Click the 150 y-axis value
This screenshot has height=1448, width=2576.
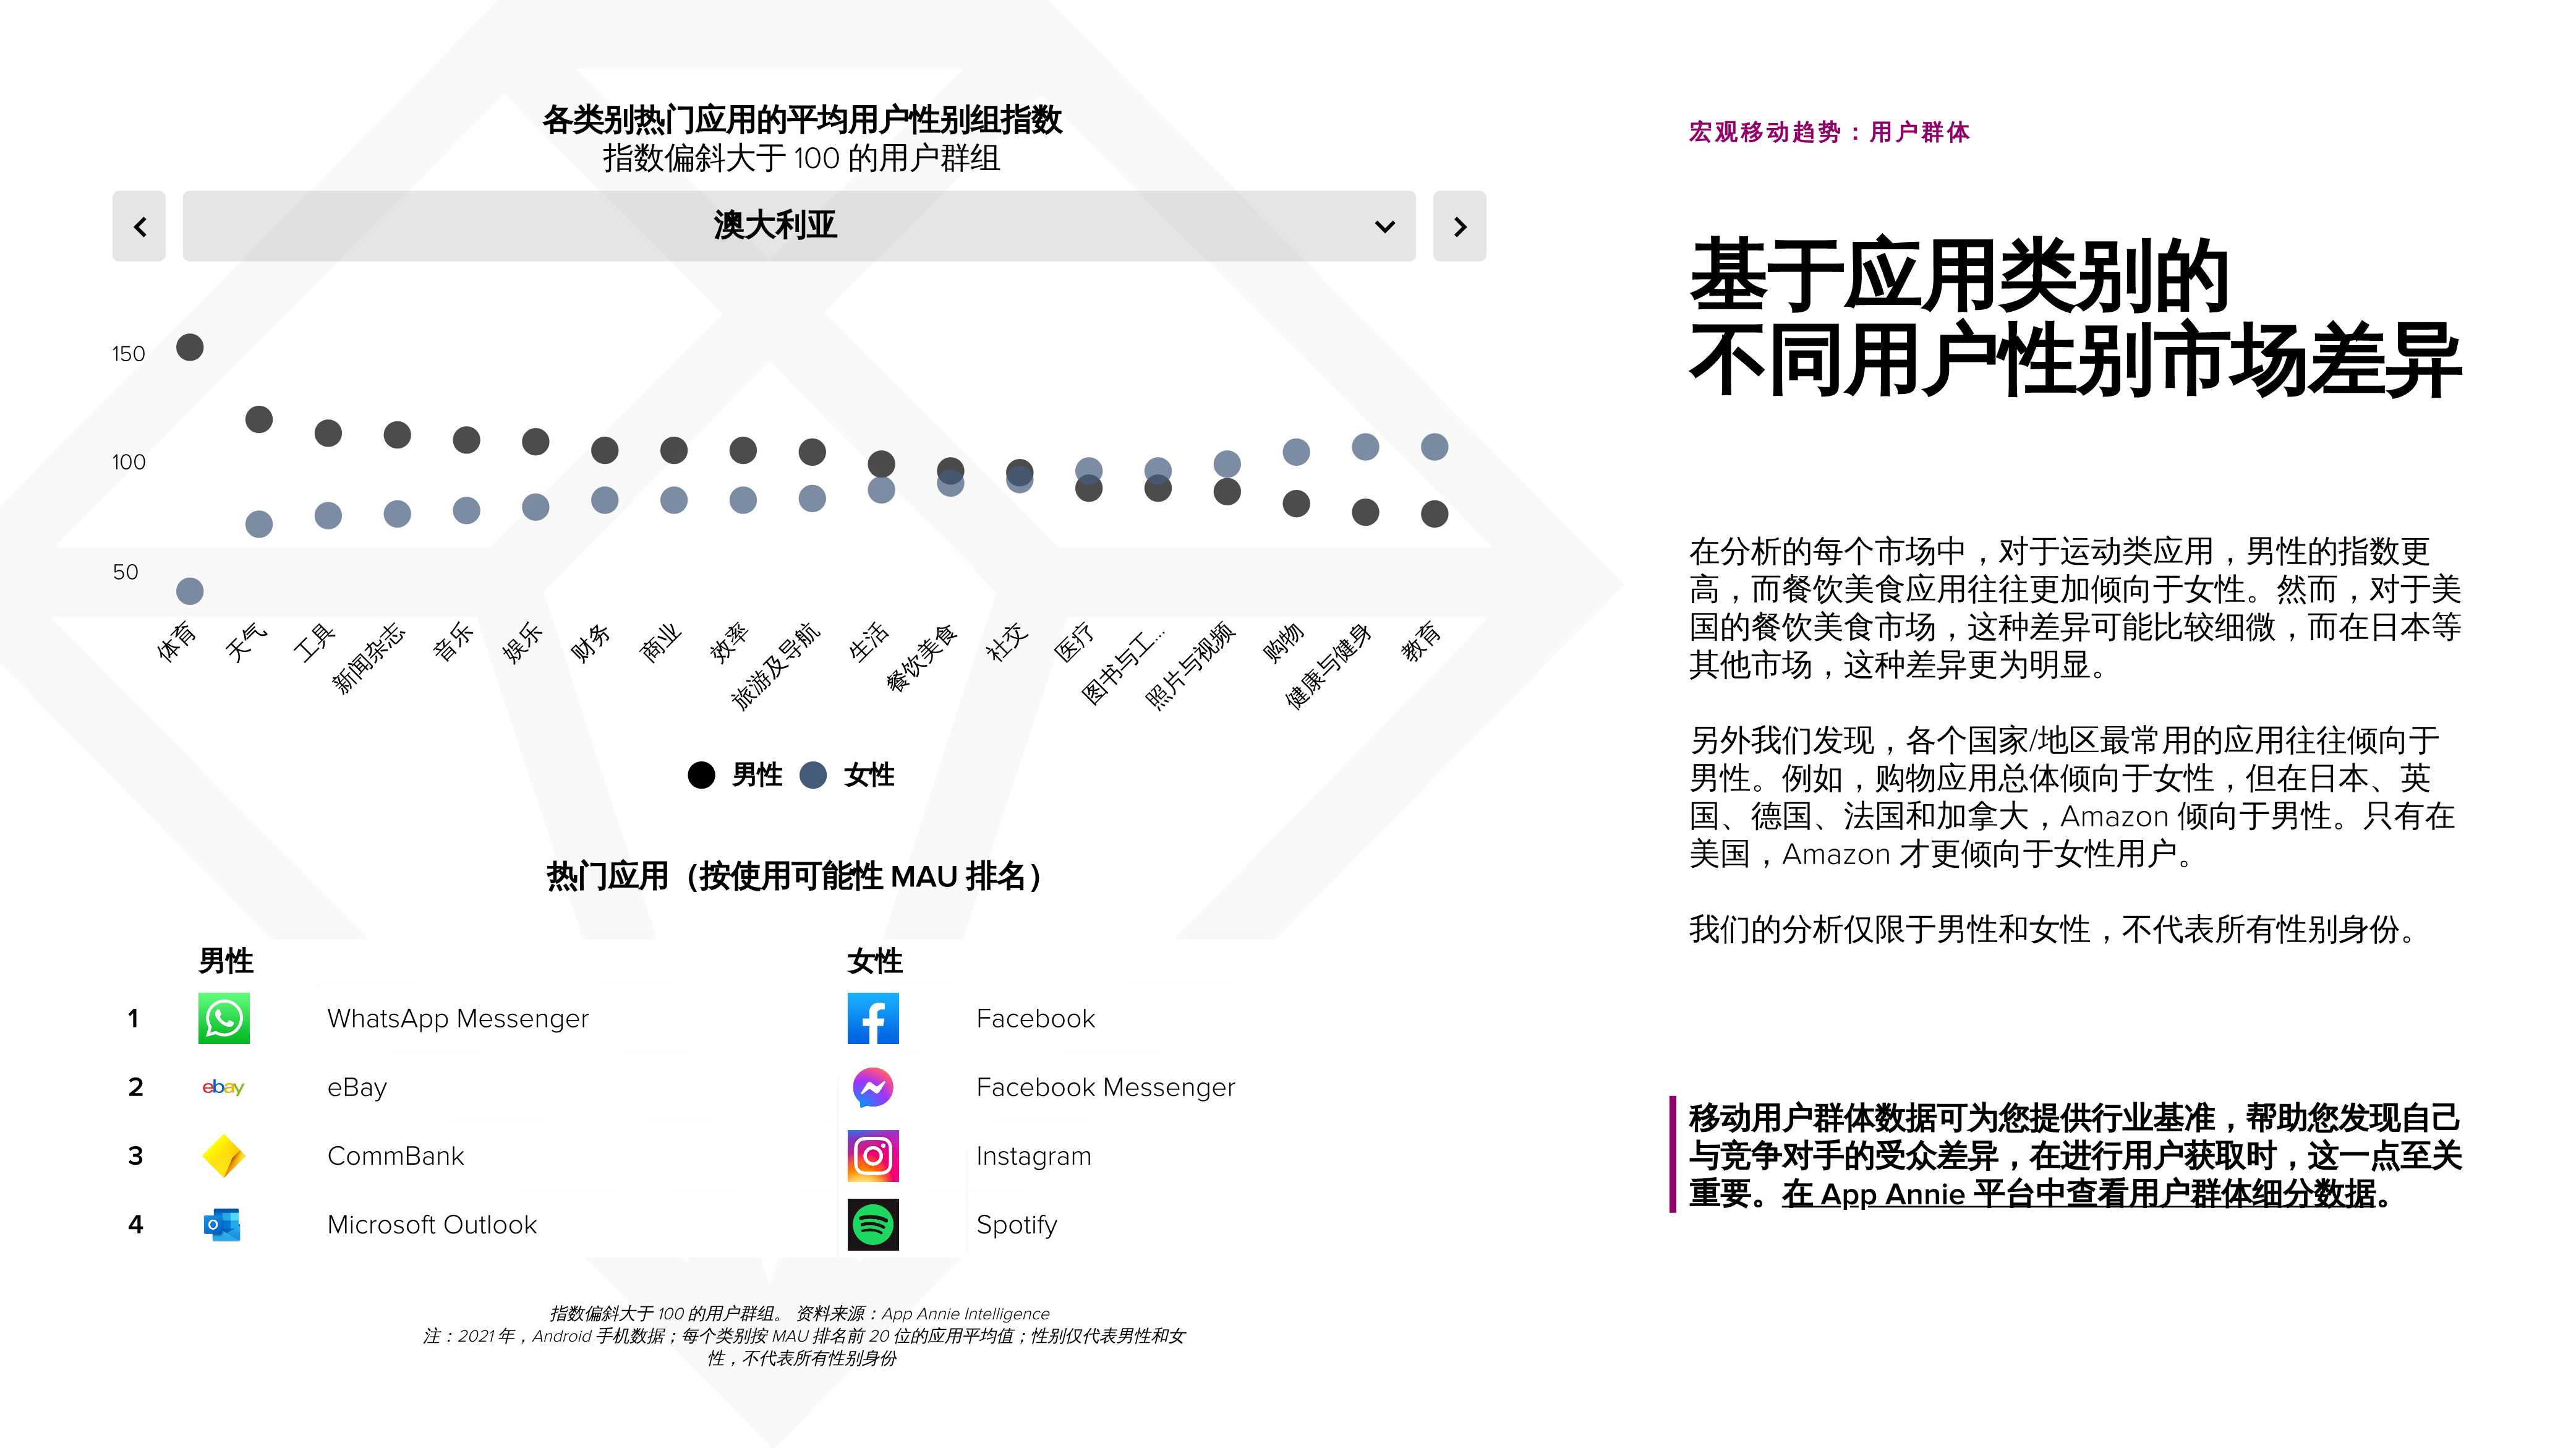coord(128,354)
